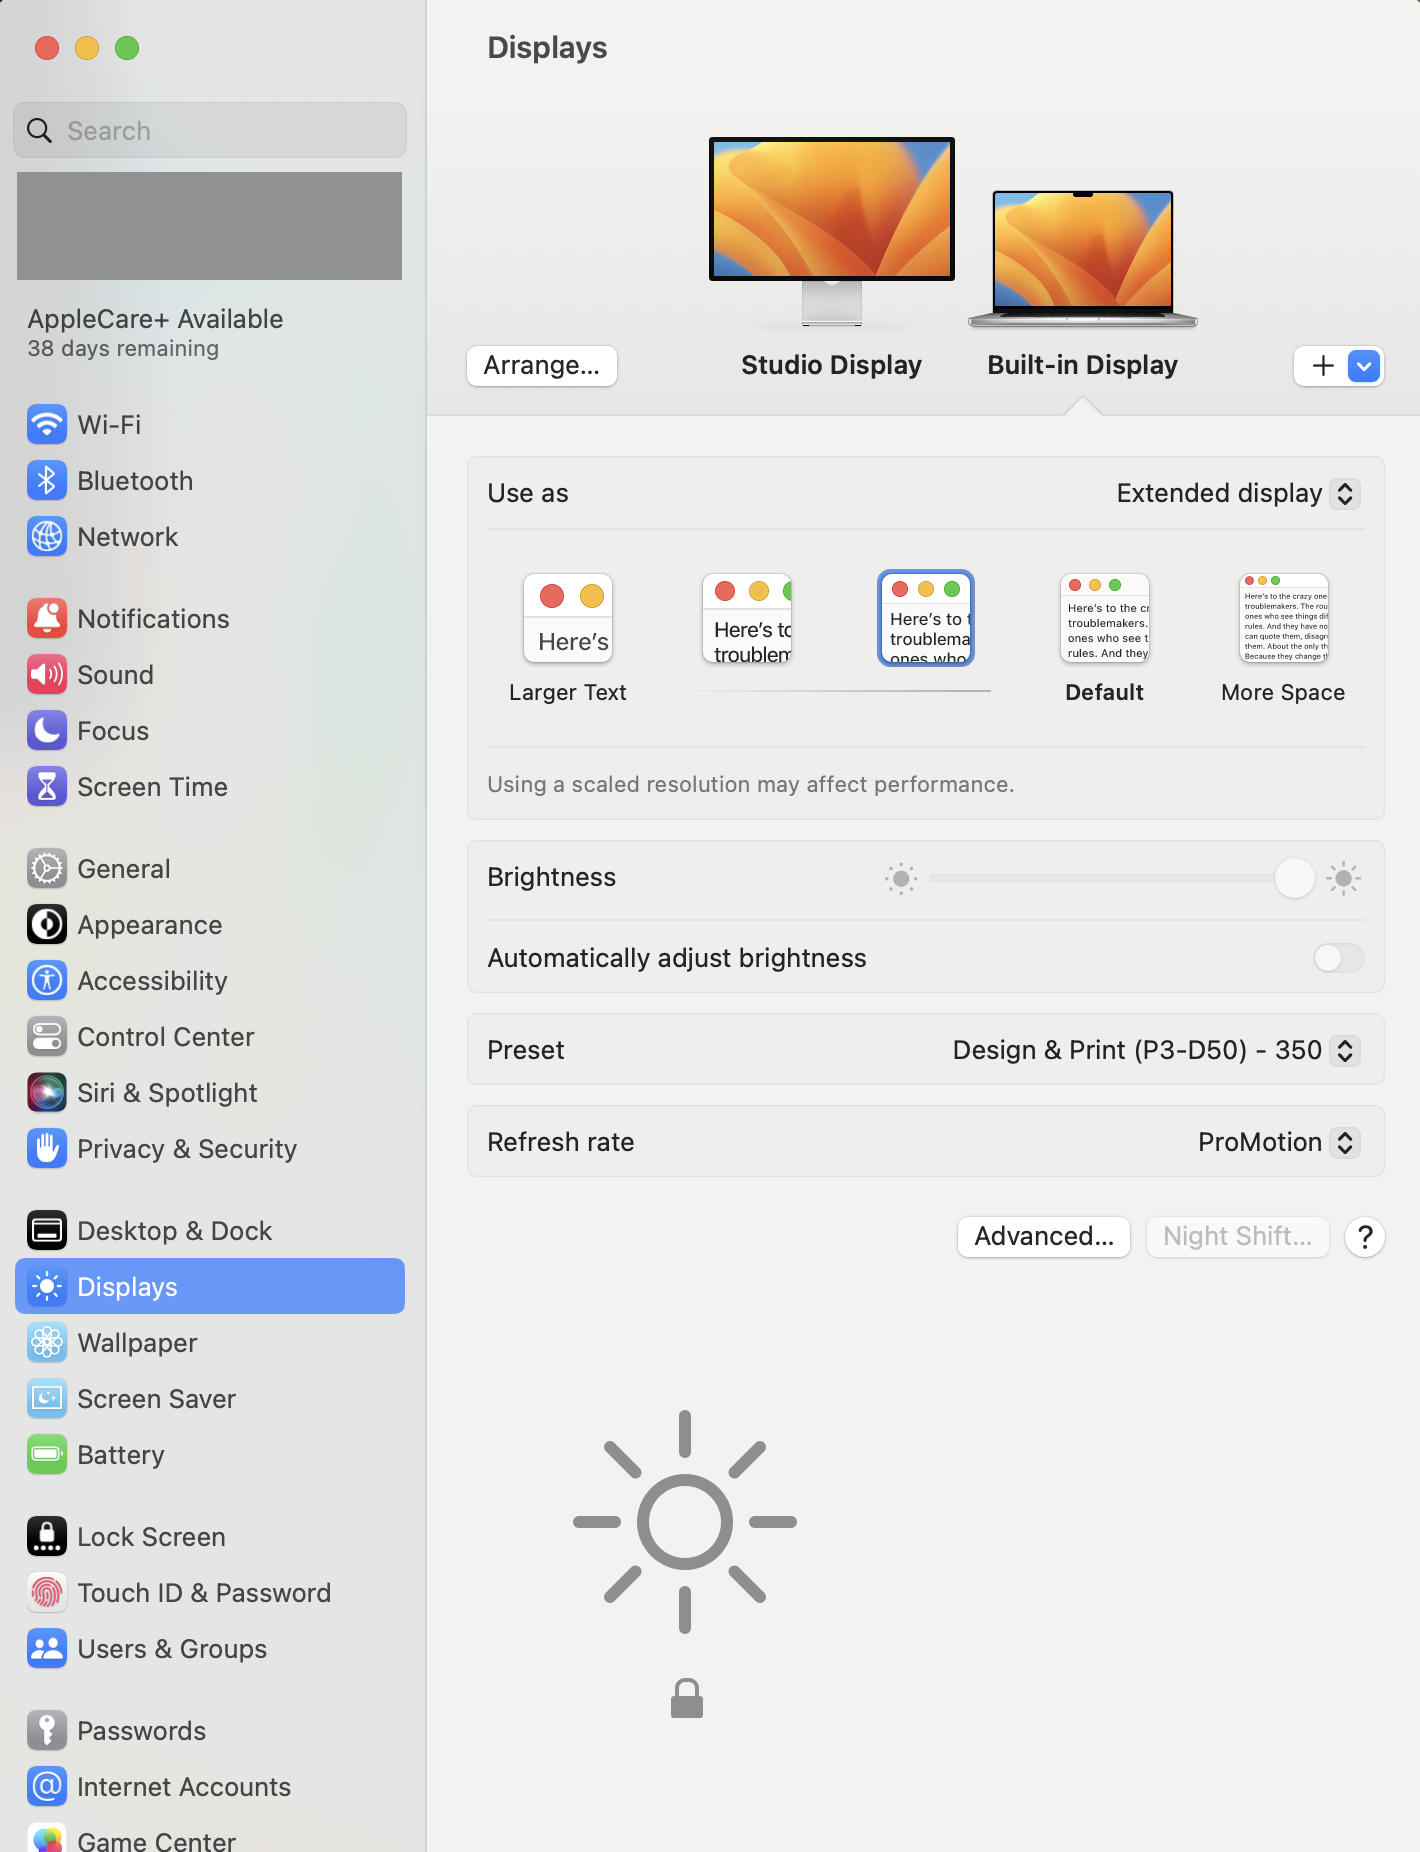Click the plus add display button

tap(1323, 366)
